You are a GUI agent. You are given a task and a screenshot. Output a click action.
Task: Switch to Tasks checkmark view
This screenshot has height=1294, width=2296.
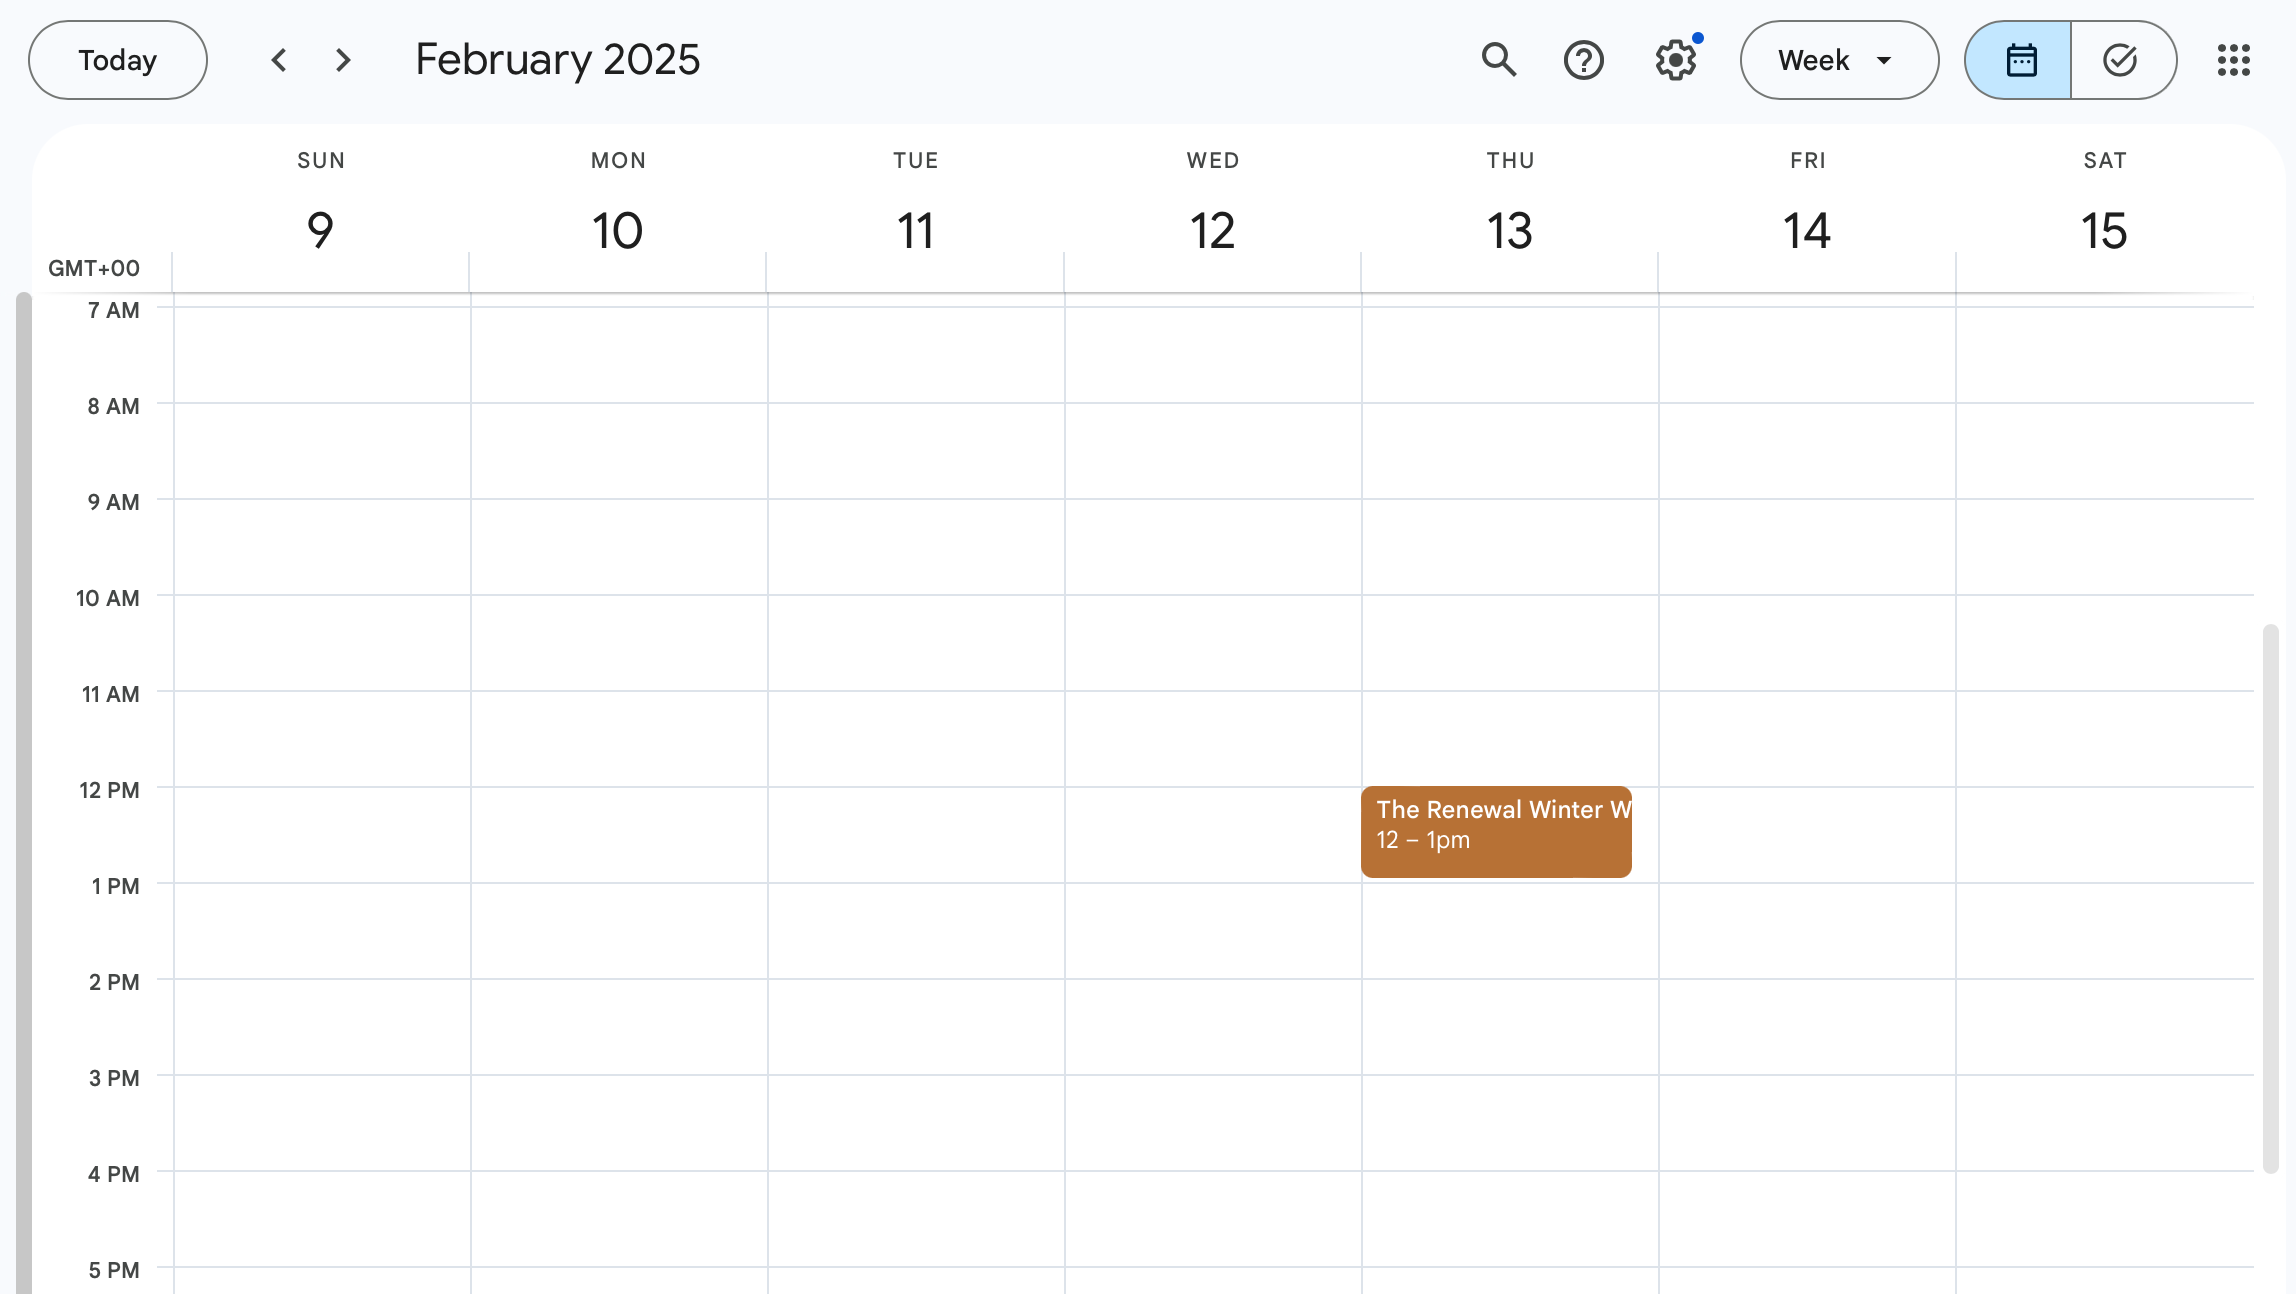(x=2120, y=60)
